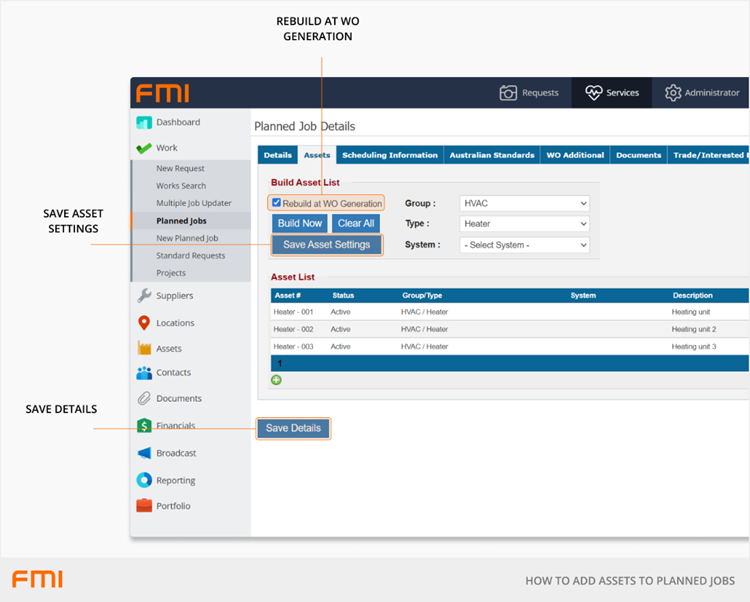
Task: Uncheck Rebuild at WO Generation checkbox
Action: click(277, 203)
